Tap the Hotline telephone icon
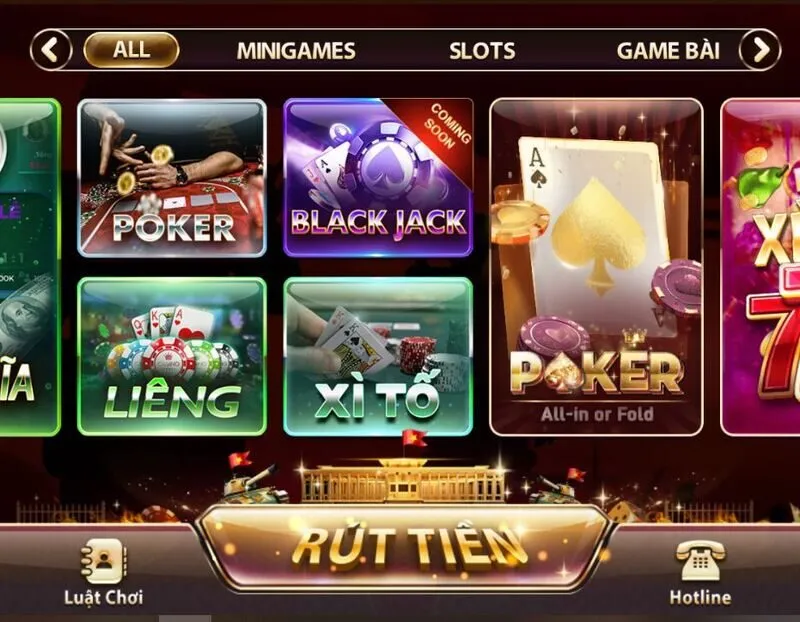 click(700, 560)
